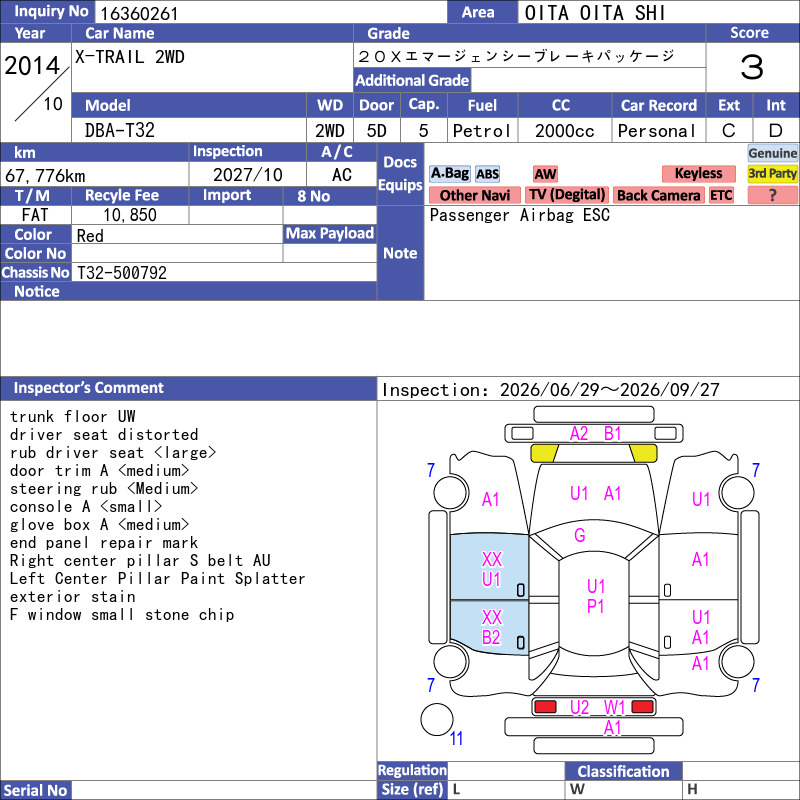Click note text Passenger Airbag ESC
The image size is (800, 800).
click(x=519, y=215)
